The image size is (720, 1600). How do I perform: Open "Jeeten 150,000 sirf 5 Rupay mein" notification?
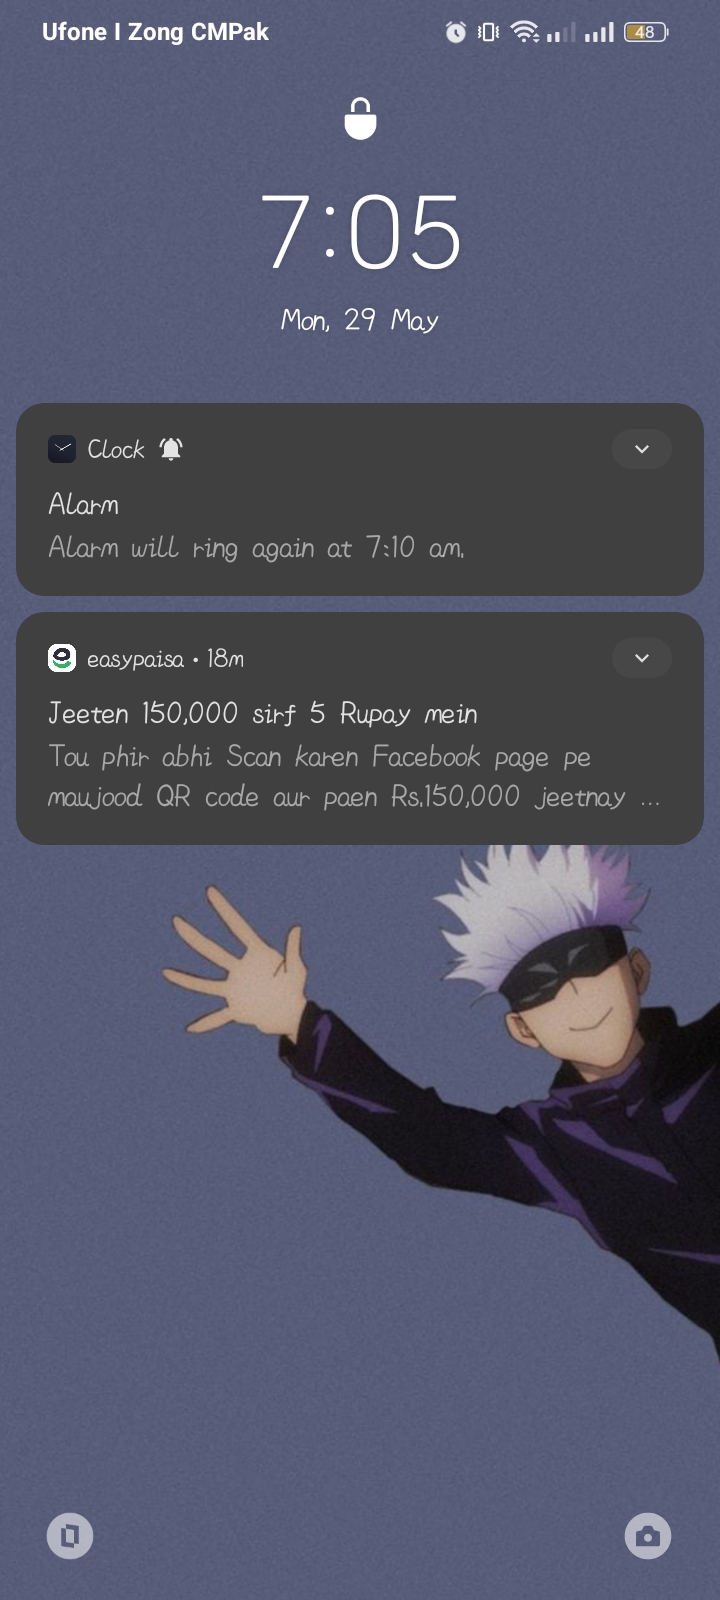(x=263, y=713)
